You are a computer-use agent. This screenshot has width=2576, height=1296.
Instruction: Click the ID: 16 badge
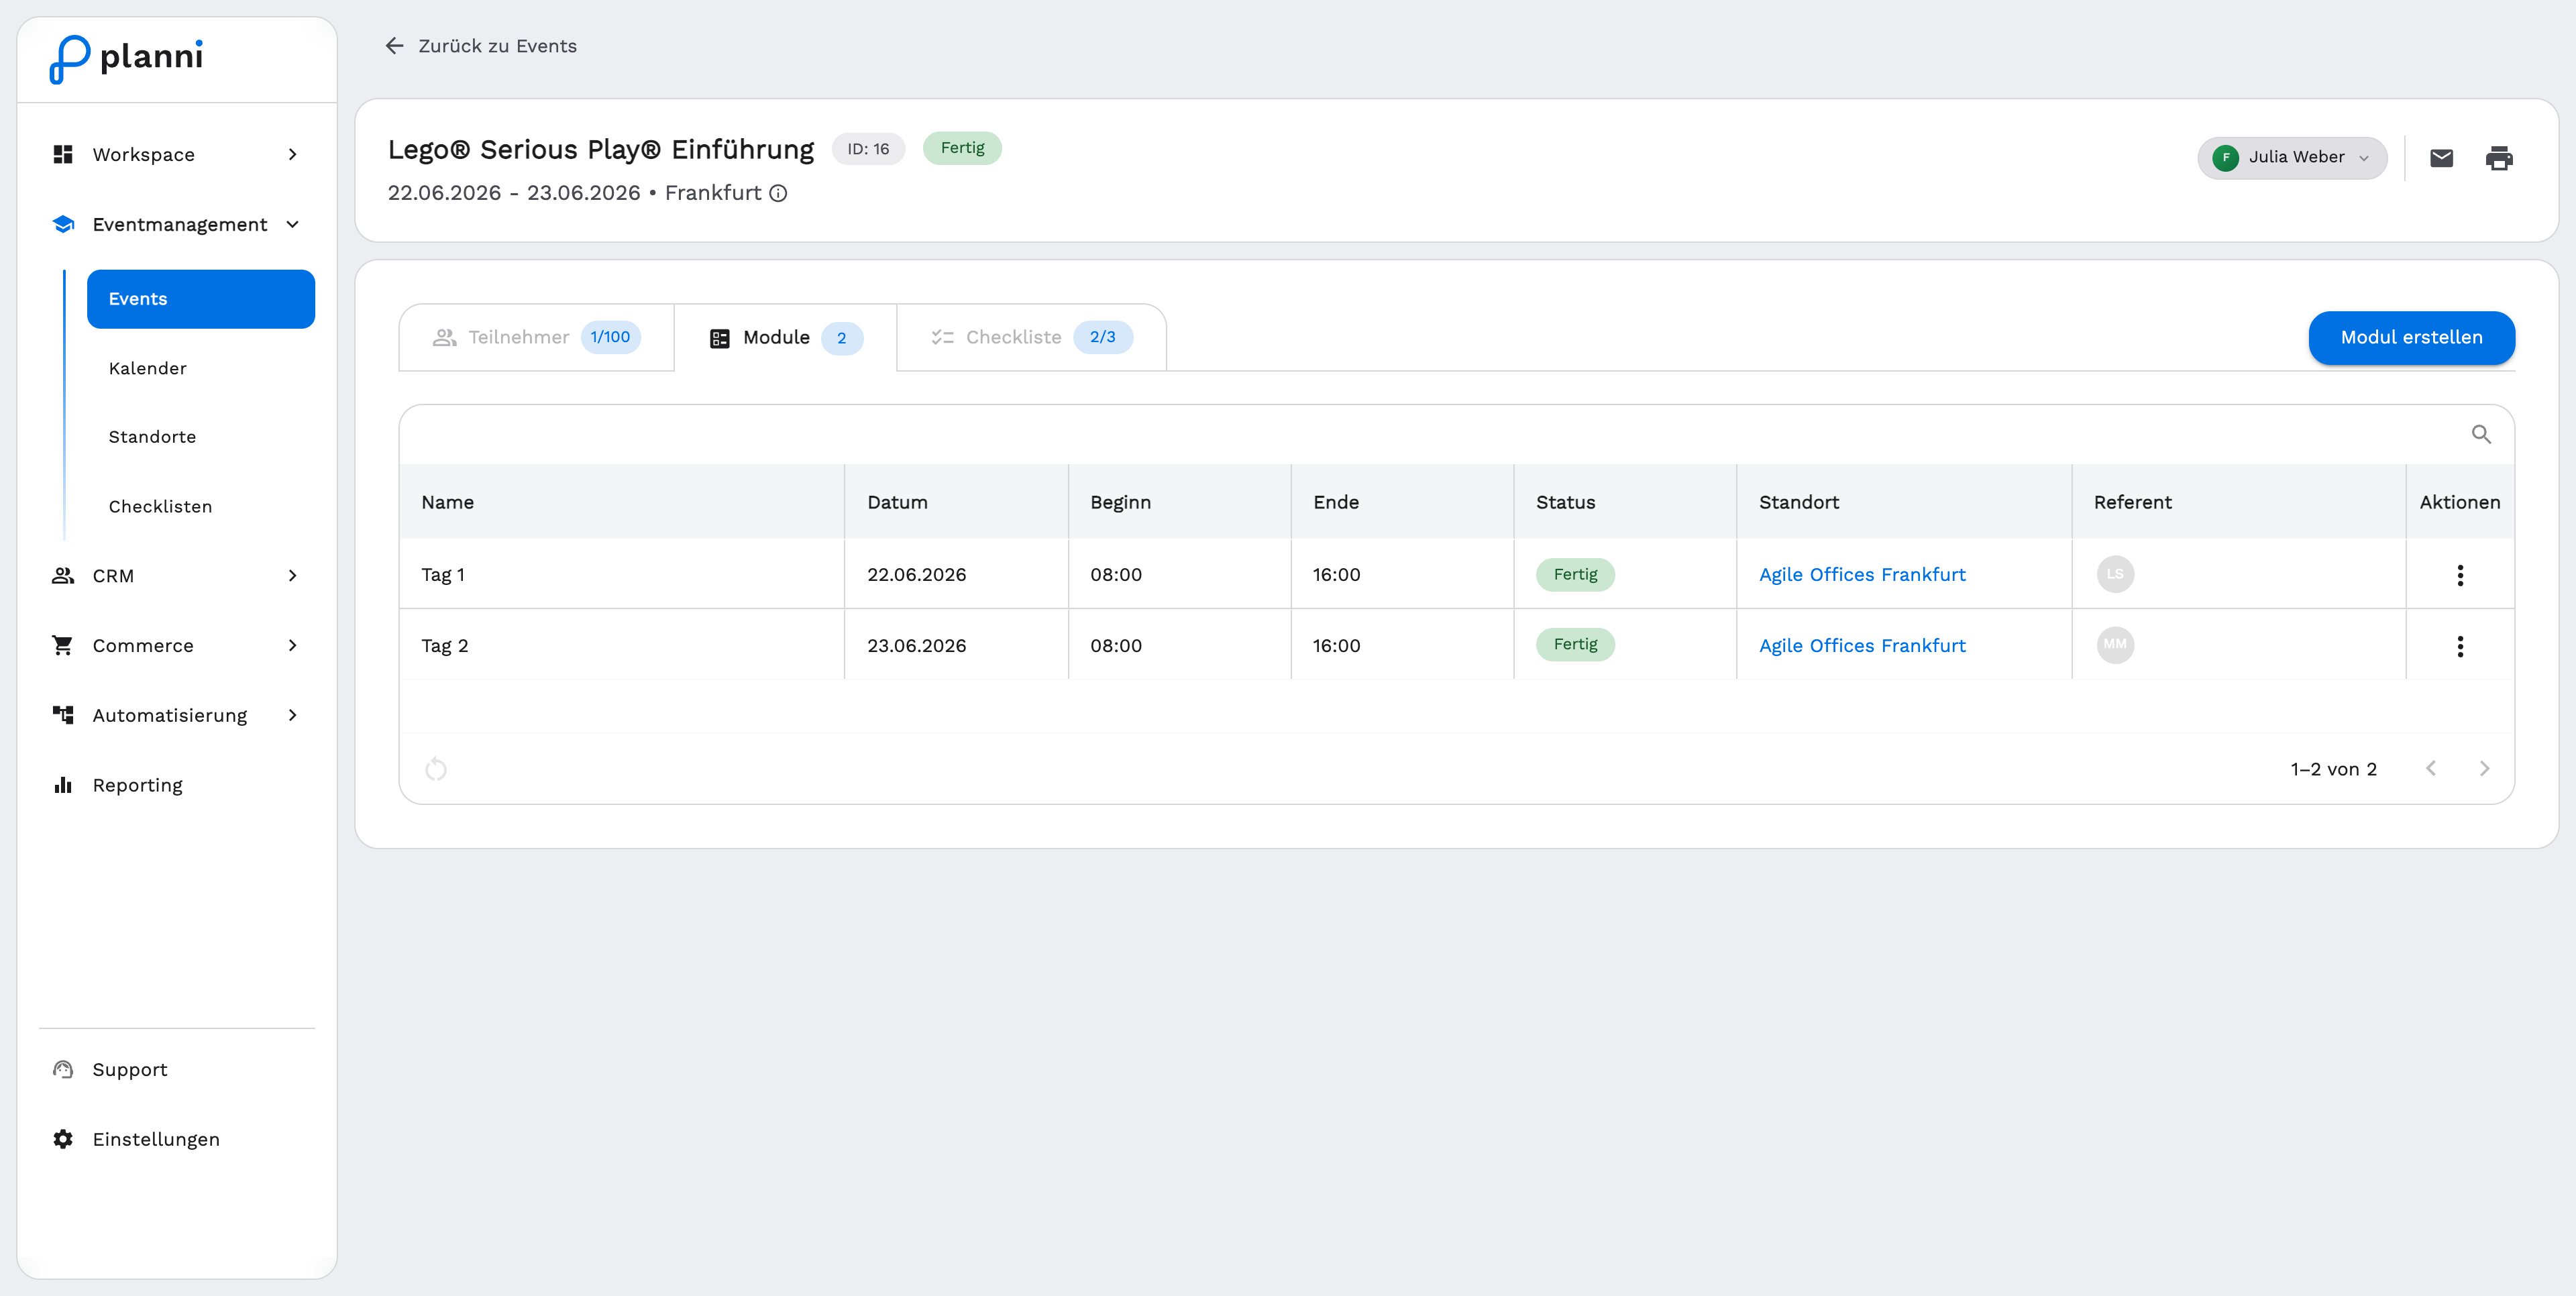[868, 149]
